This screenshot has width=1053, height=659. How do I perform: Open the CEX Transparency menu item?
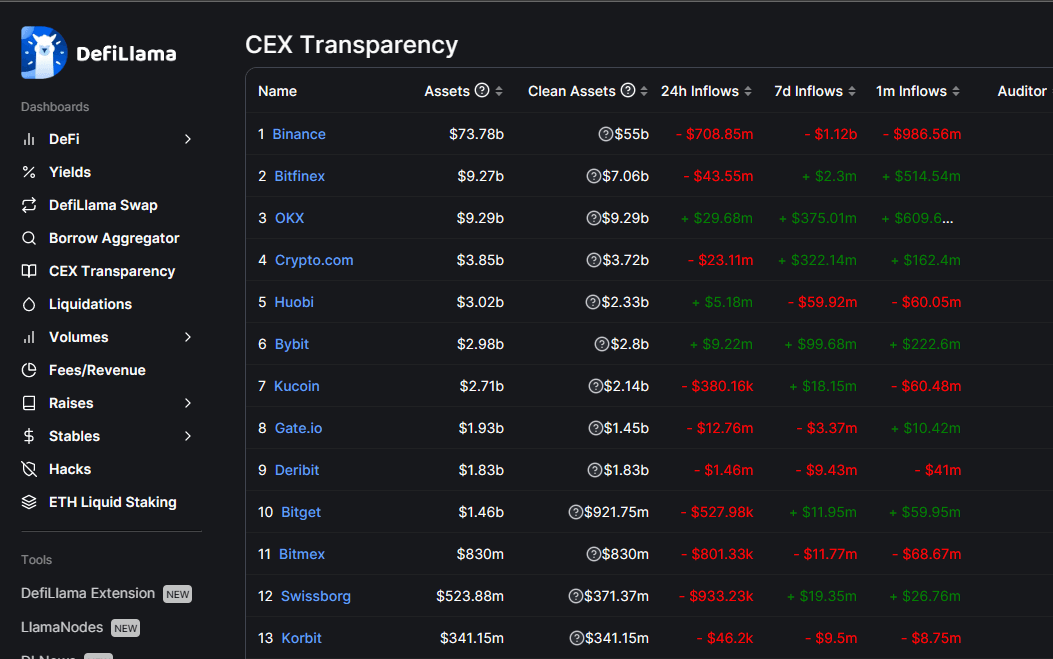pos(111,271)
